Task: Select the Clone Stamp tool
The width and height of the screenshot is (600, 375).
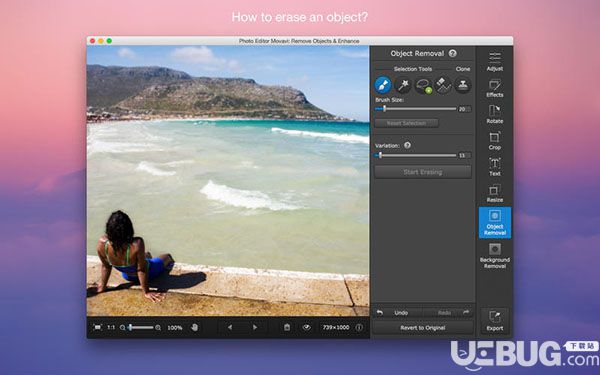Action: (x=463, y=85)
